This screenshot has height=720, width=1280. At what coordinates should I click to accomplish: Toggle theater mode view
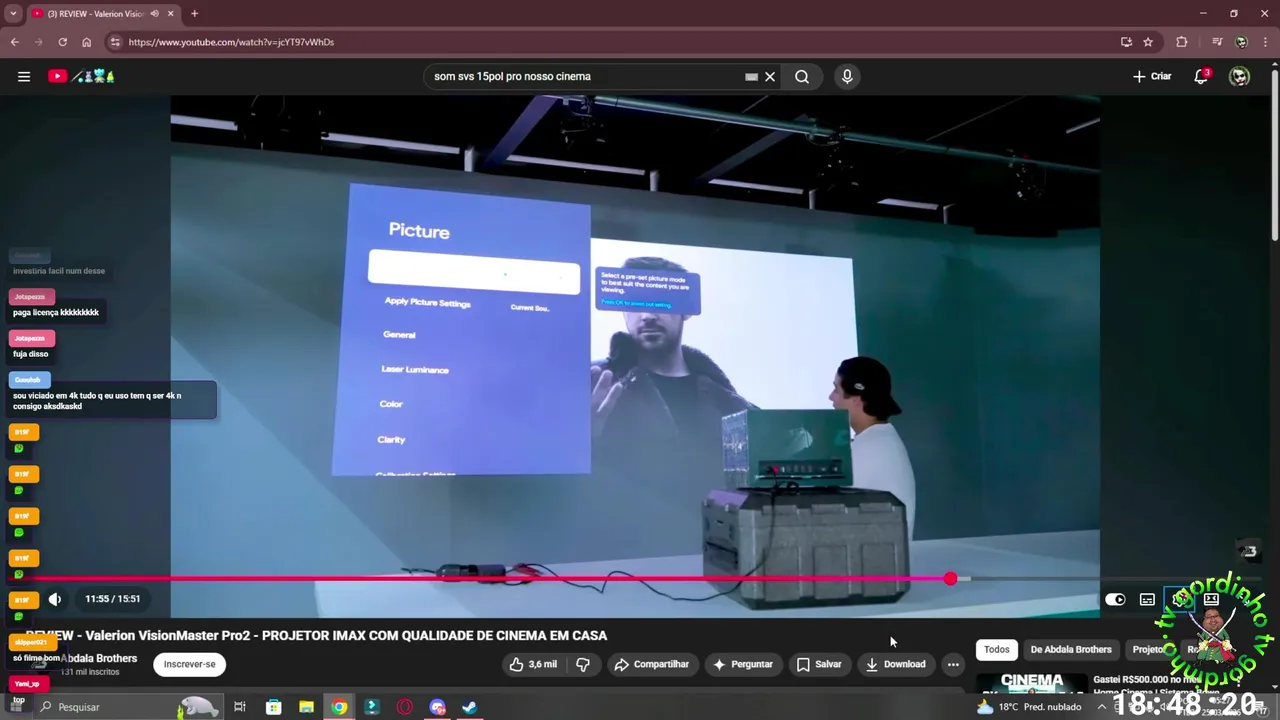pyautogui.click(x=1211, y=599)
